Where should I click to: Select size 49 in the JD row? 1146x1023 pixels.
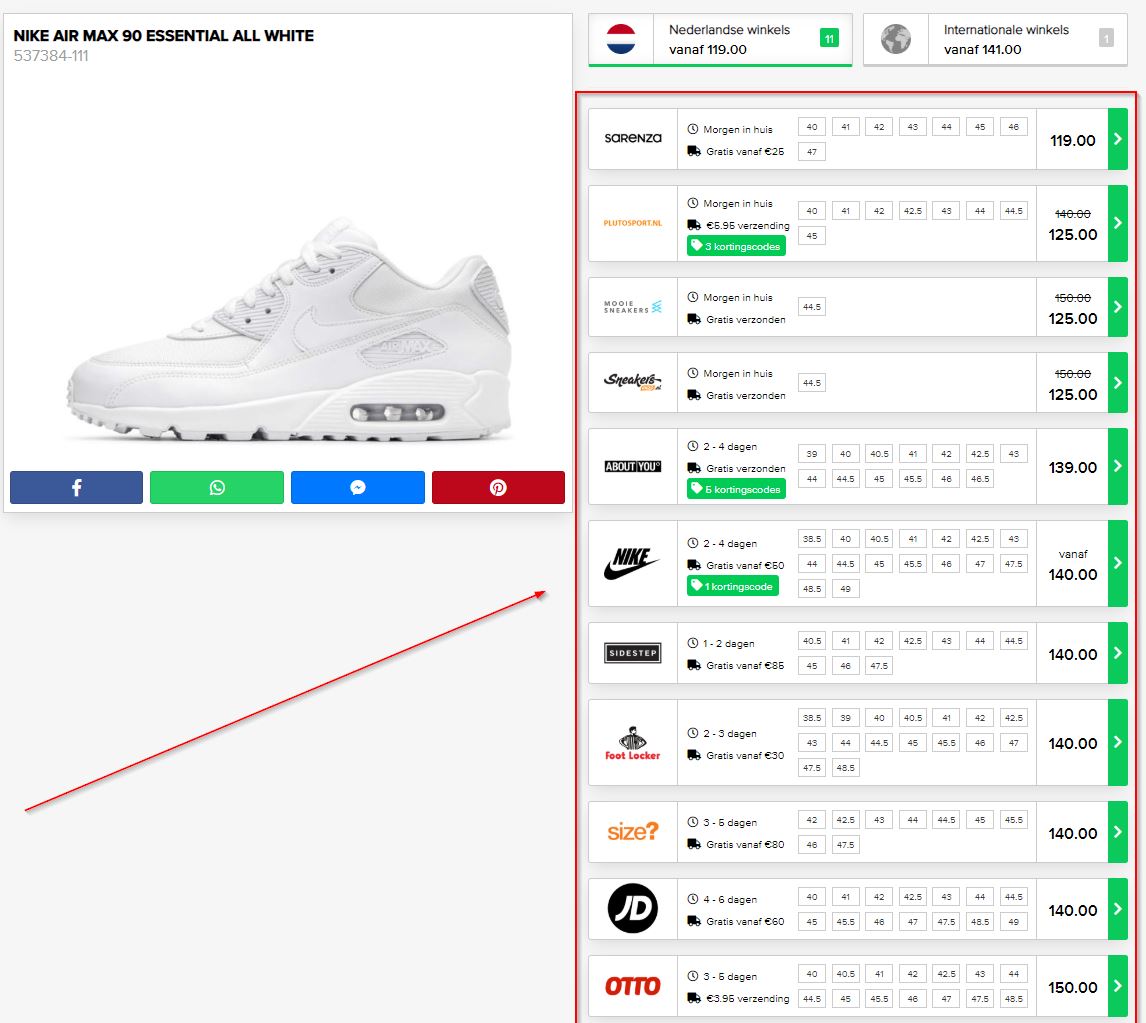(x=1014, y=921)
